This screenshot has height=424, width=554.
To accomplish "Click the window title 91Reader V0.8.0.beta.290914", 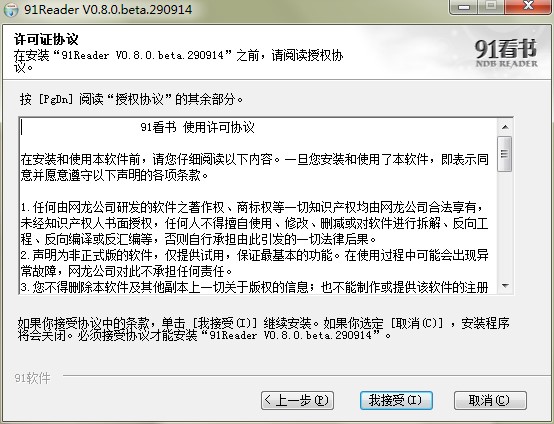I will point(108,10).
